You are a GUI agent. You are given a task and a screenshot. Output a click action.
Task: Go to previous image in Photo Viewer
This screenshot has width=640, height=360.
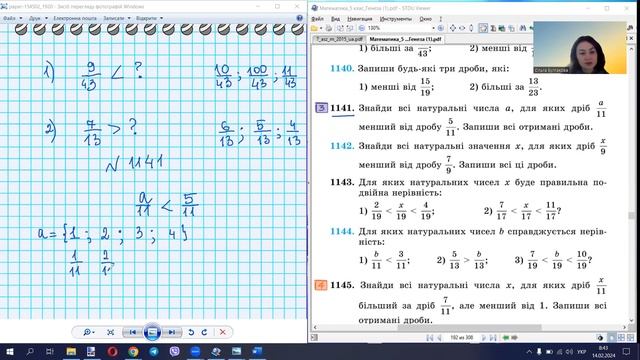[x=133, y=332]
